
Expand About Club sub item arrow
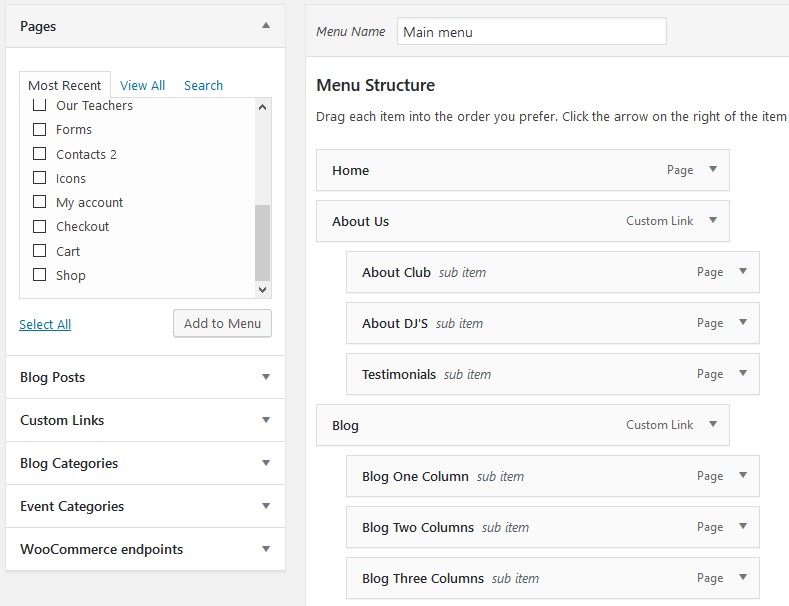(743, 272)
